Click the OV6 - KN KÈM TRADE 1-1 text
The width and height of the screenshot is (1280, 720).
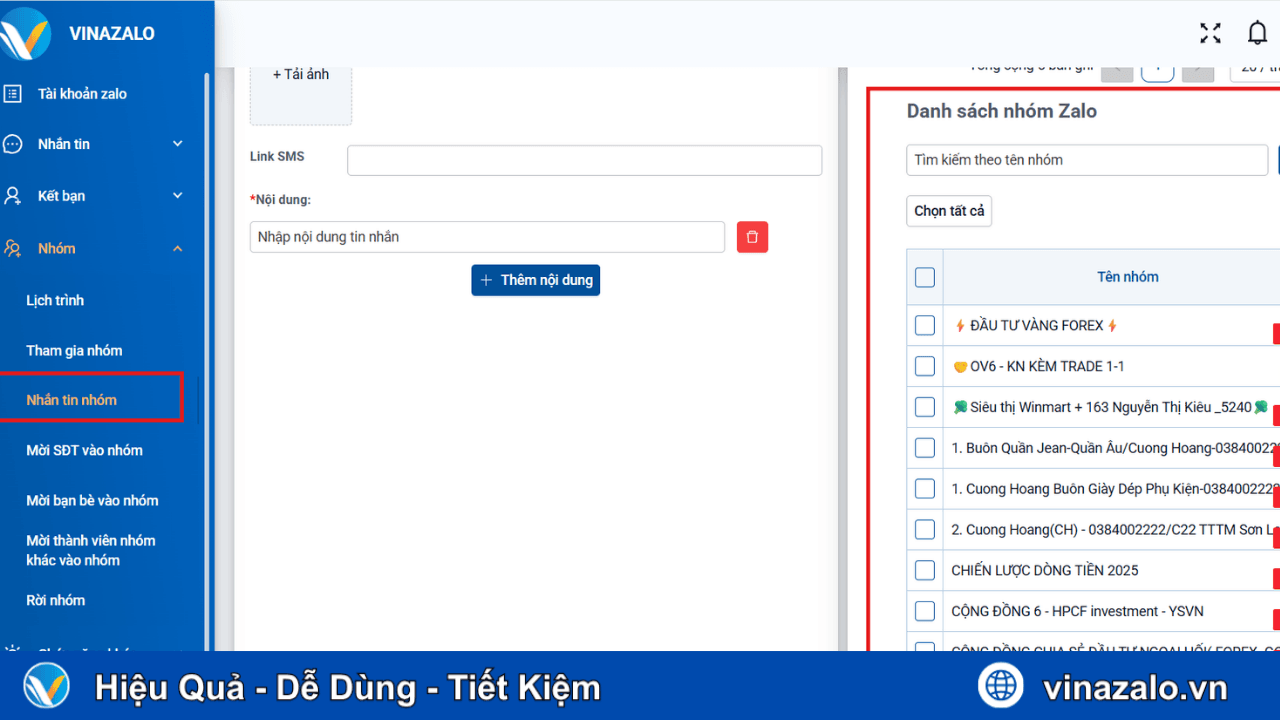(x=1038, y=366)
